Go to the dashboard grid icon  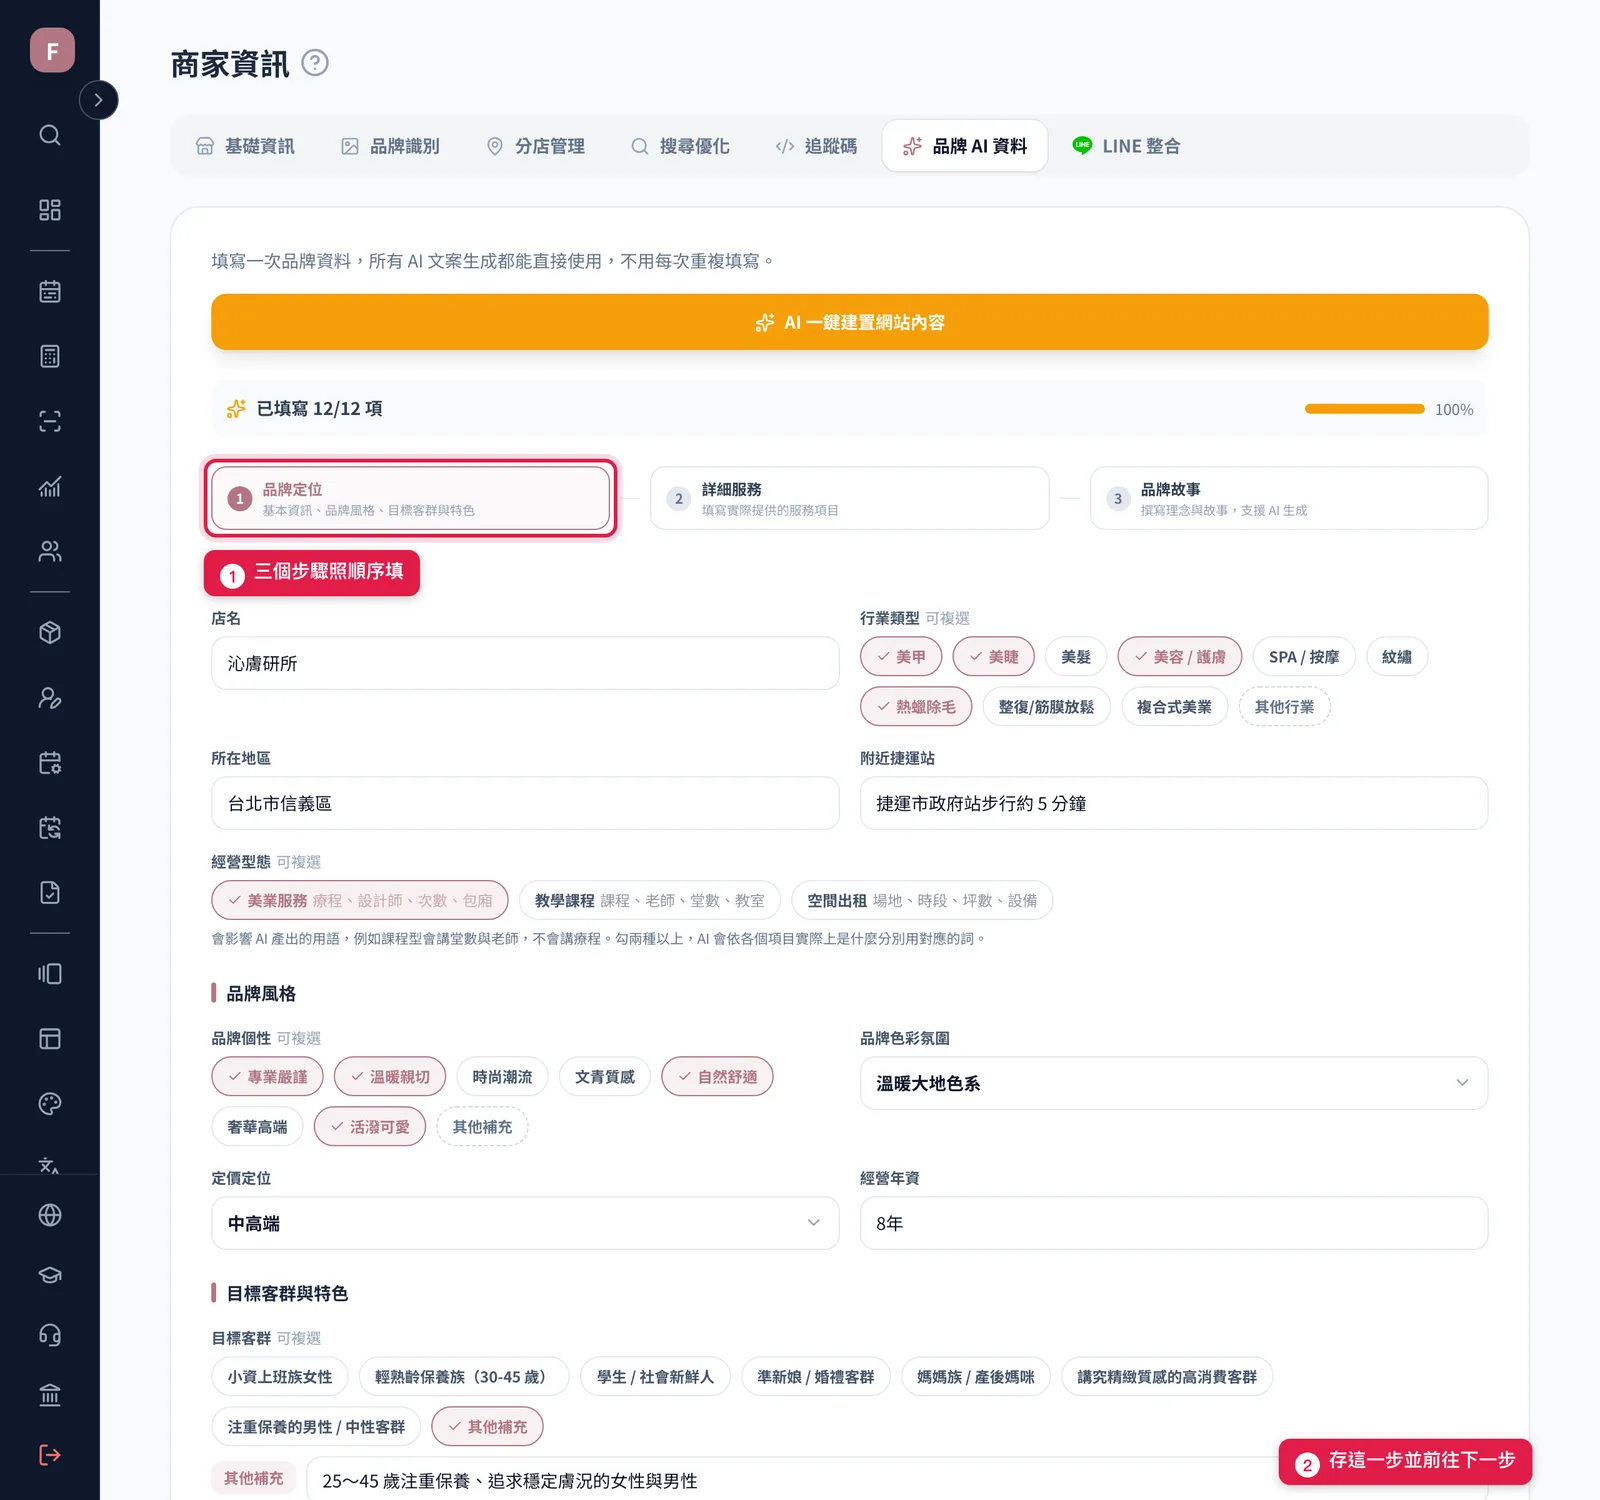pos(50,210)
